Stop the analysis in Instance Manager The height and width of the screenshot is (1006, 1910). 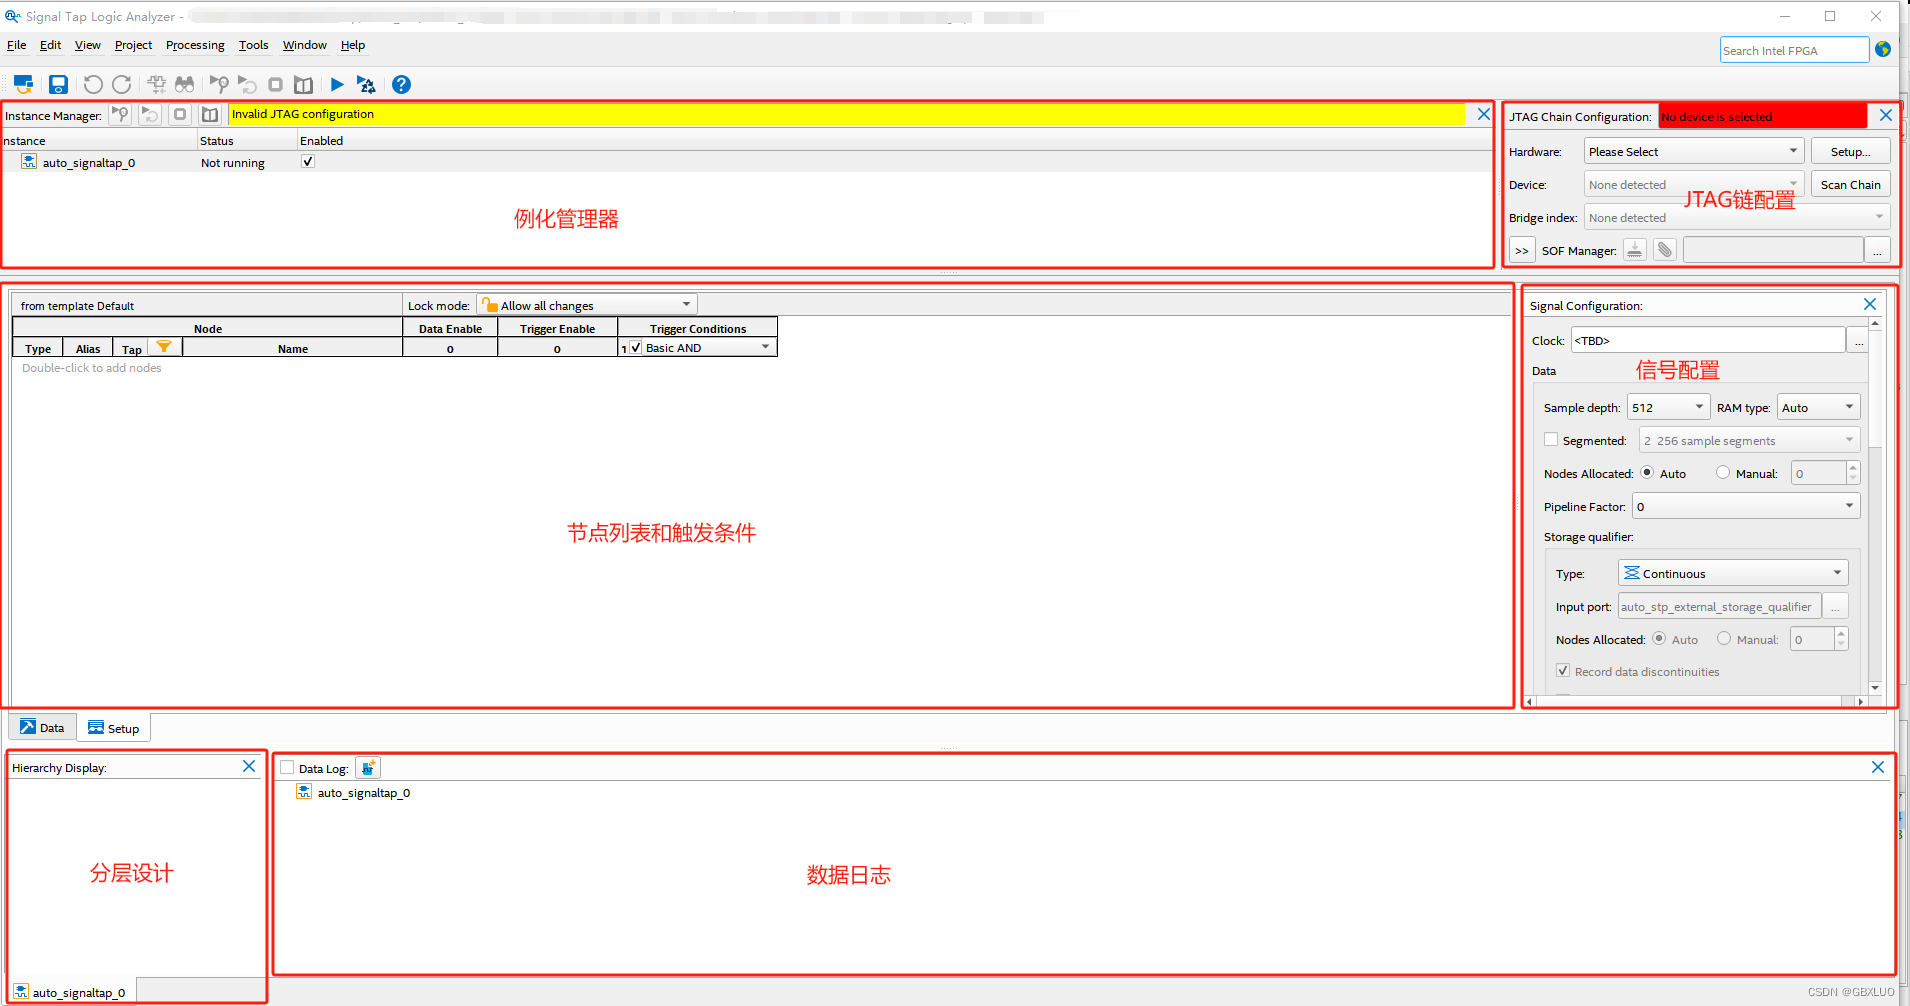click(180, 114)
